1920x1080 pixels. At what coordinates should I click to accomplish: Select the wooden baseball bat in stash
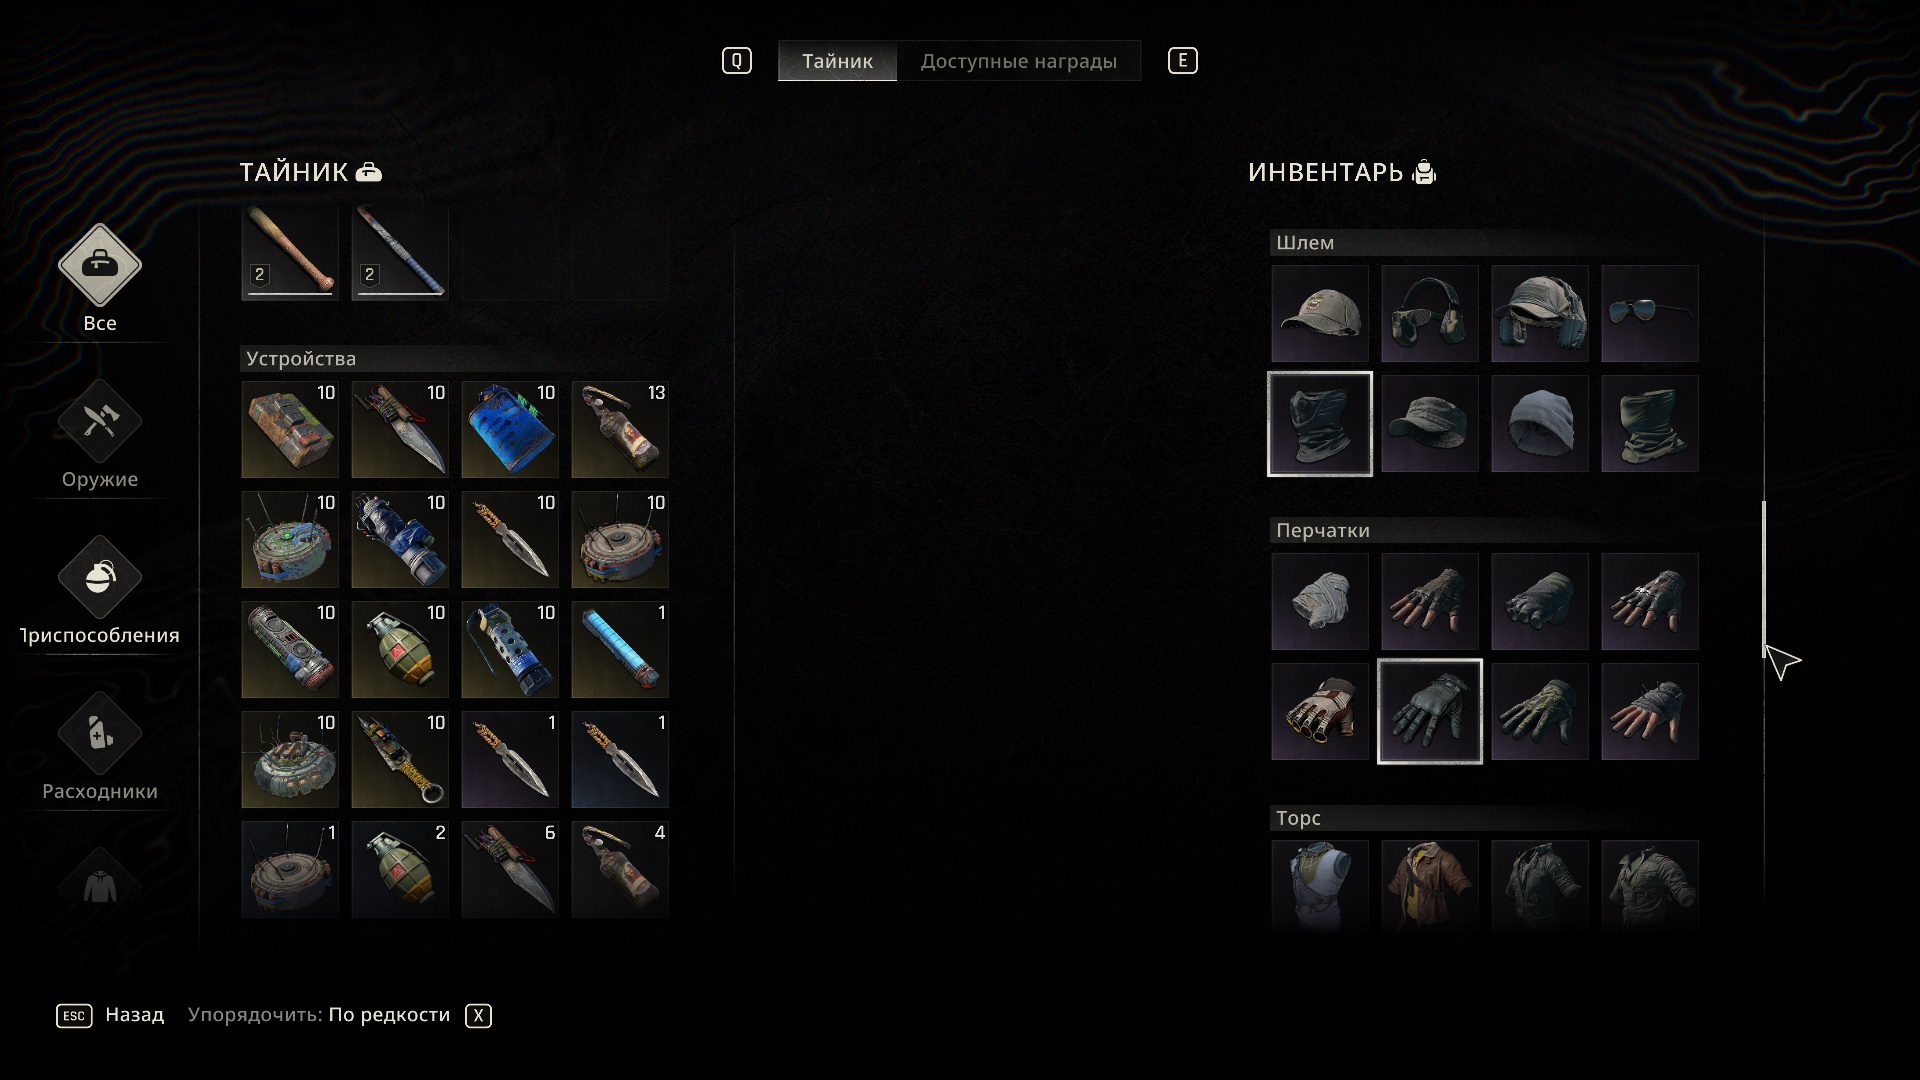[x=290, y=253]
